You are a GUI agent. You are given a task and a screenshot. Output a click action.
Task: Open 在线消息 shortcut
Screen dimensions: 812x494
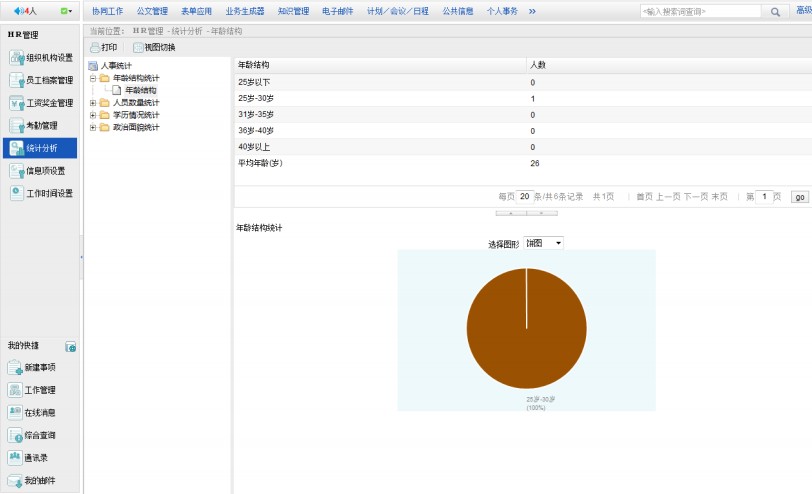pos(32,413)
